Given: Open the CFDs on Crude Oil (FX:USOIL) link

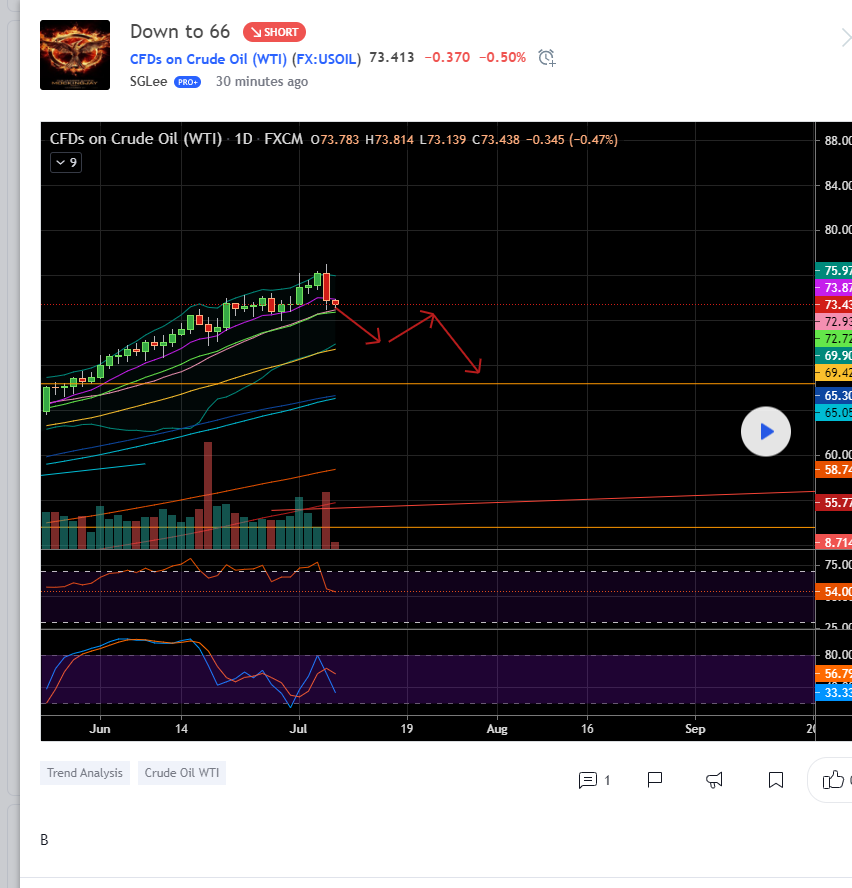Looking at the screenshot, I should [245, 58].
